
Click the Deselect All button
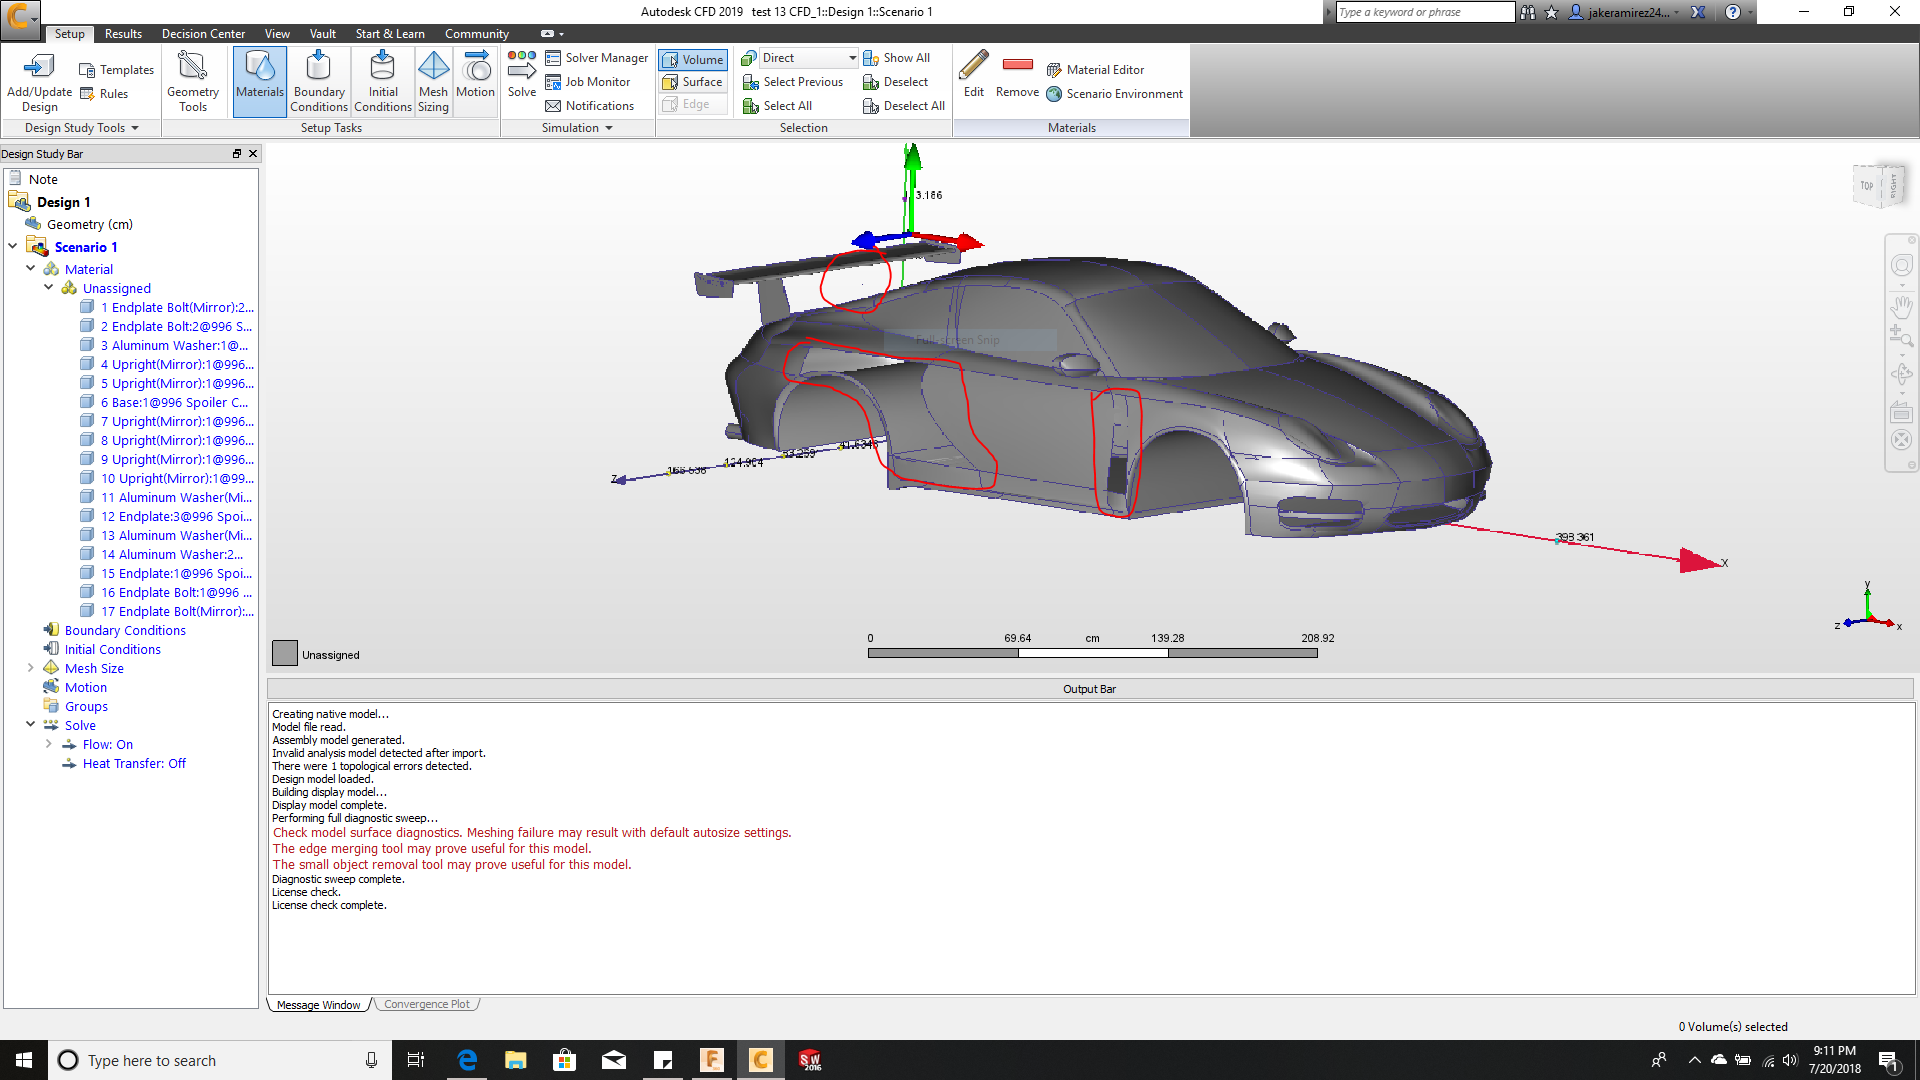[904, 105]
